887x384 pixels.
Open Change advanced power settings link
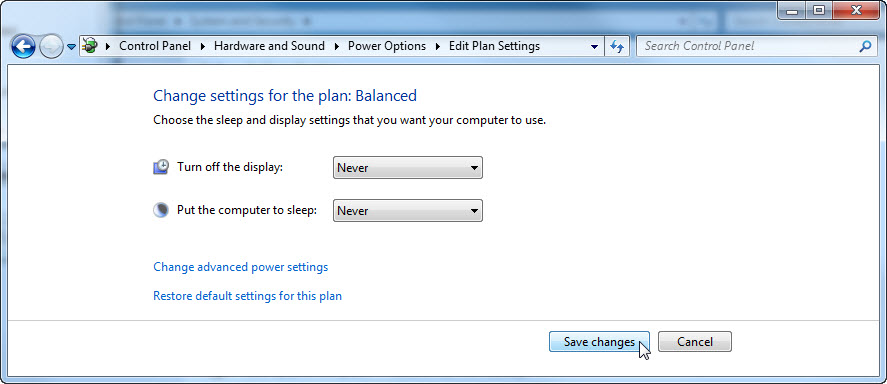click(240, 266)
